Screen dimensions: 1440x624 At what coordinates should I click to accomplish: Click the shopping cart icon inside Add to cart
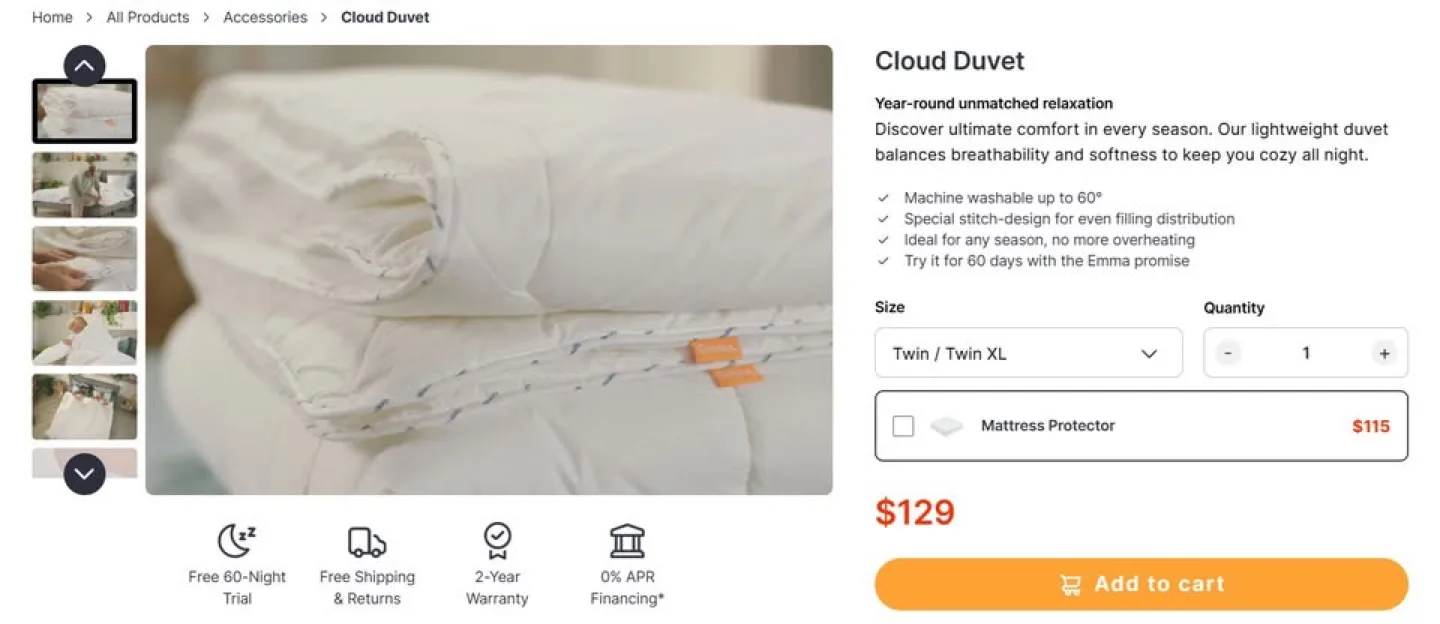1071,584
